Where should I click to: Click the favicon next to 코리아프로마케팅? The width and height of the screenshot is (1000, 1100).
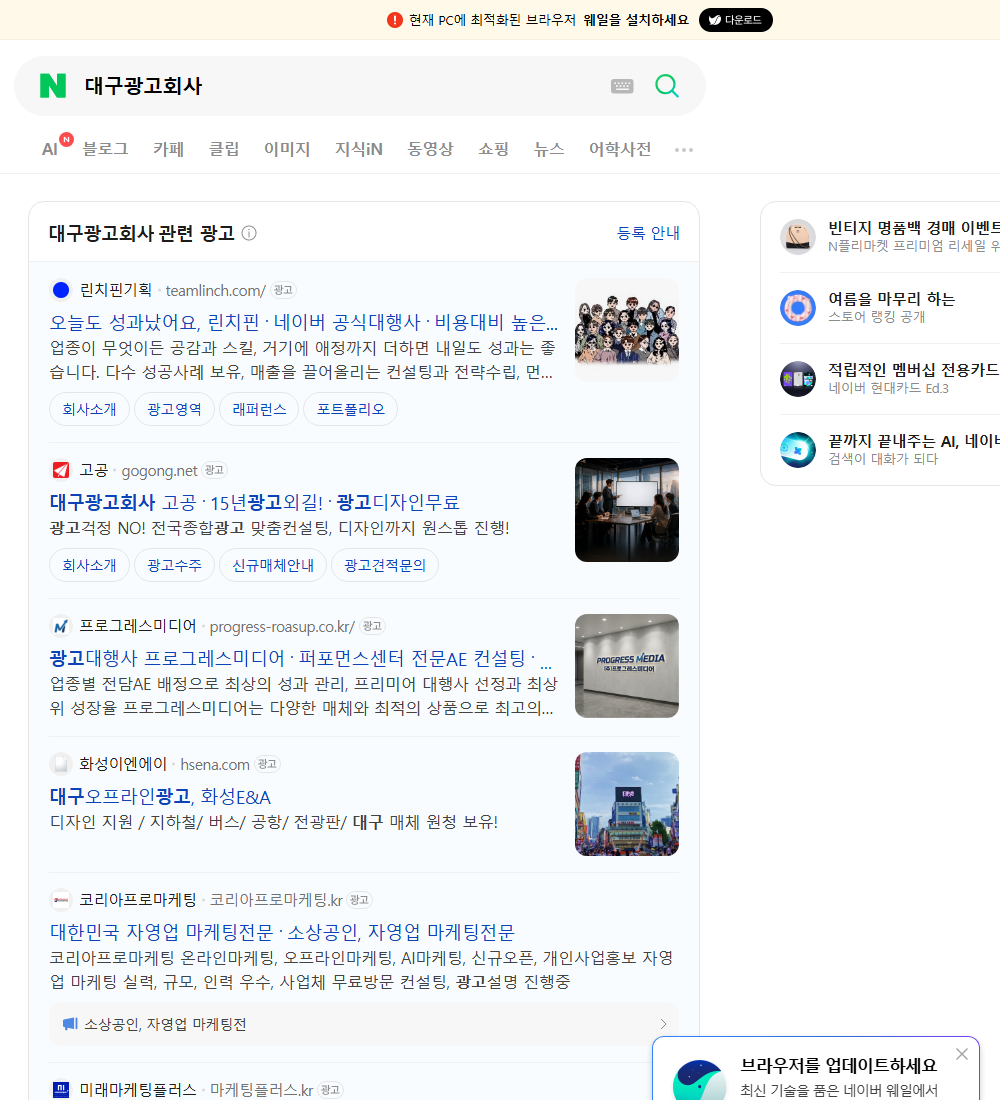tap(61, 899)
